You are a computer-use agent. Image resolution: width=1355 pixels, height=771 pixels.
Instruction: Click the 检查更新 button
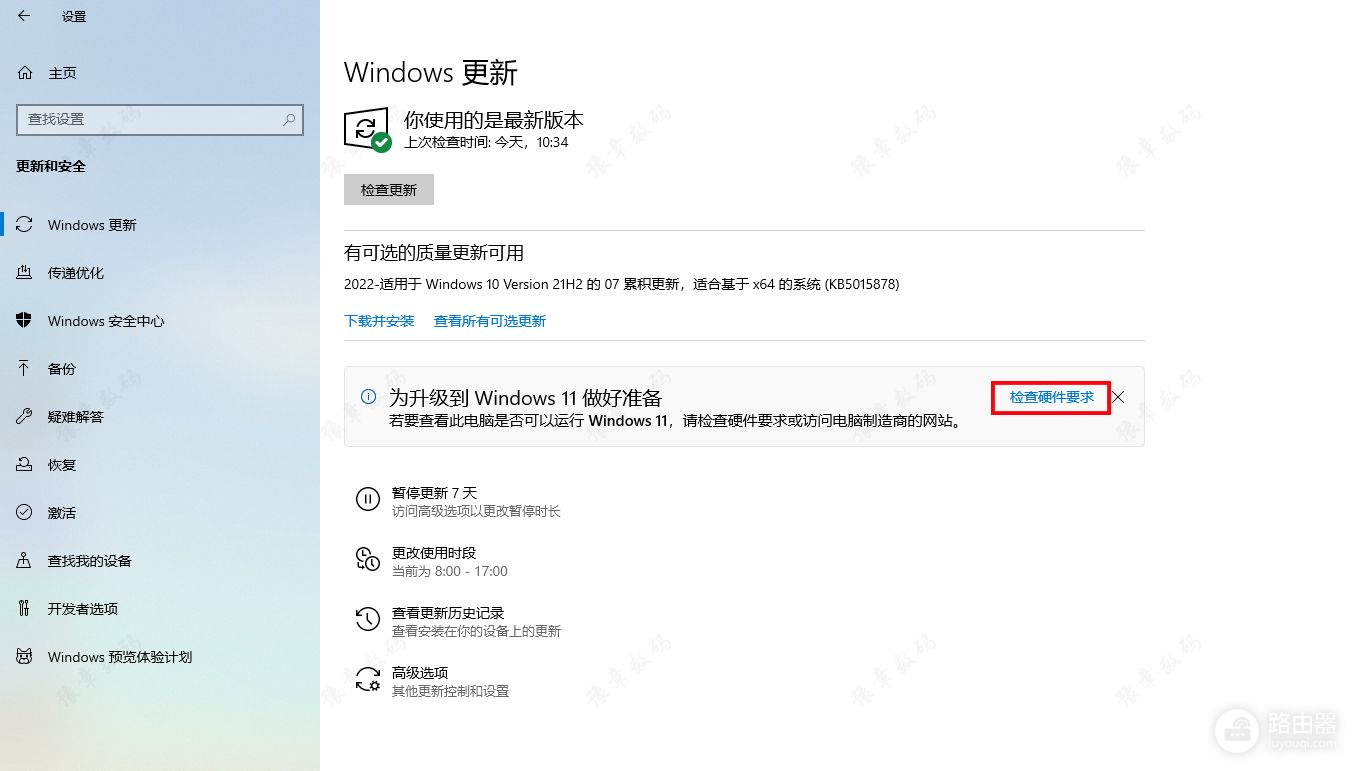[389, 189]
